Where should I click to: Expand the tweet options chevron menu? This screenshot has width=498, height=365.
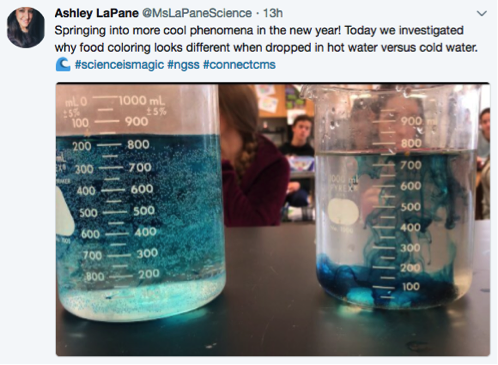tap(482, 14)
